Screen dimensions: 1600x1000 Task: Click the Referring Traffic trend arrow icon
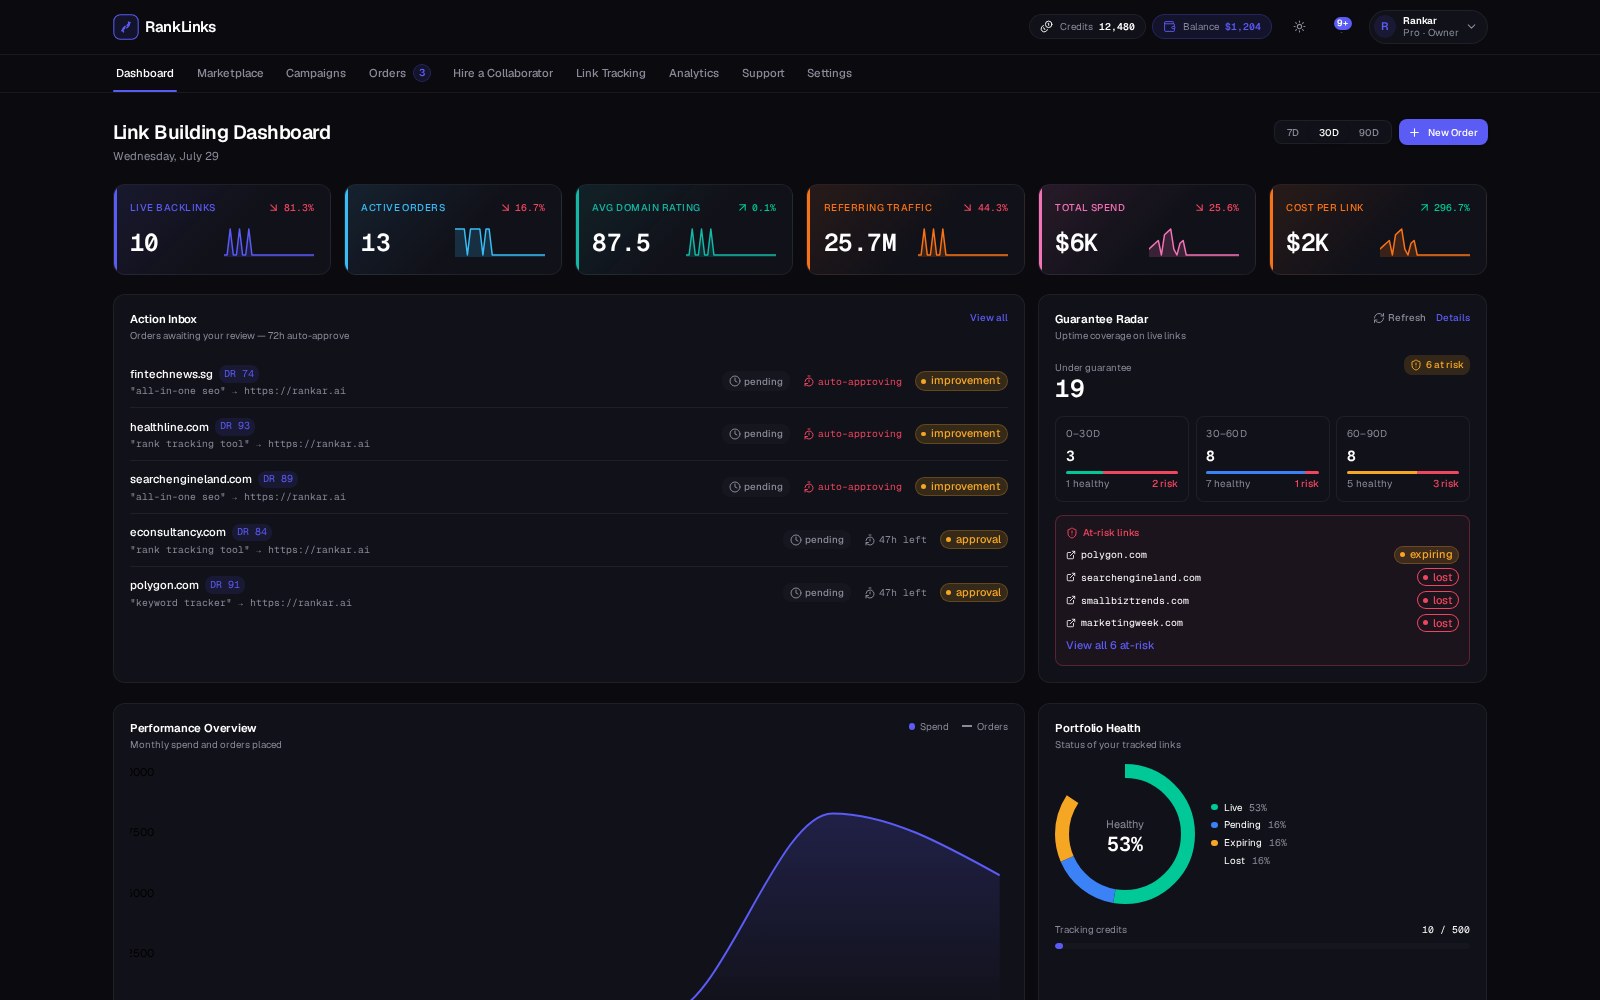968,208
